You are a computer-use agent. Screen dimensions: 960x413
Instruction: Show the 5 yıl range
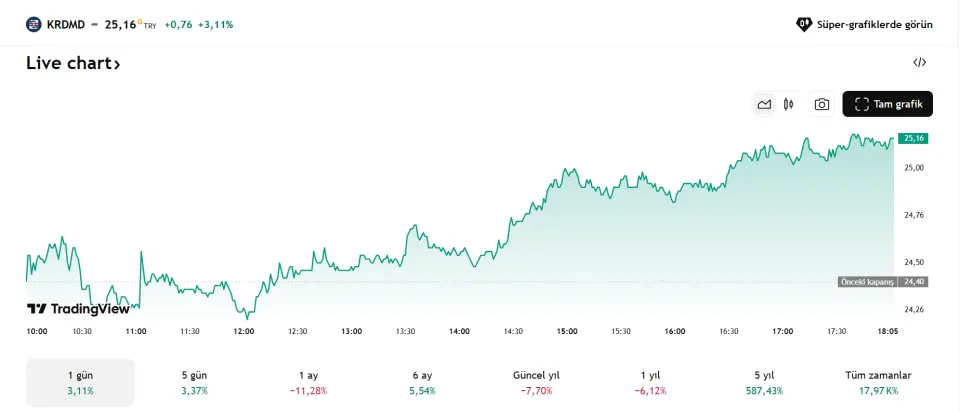click(764, 382)
